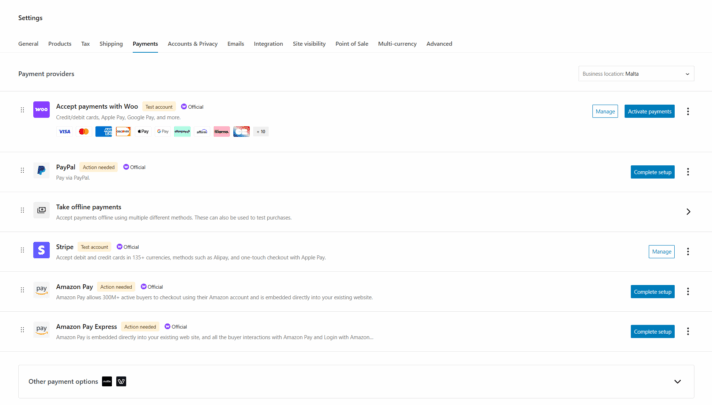This screenshot has width=712, height=405.
Task: Click the Test account badge on Stripe
Action: coord(94,247)
